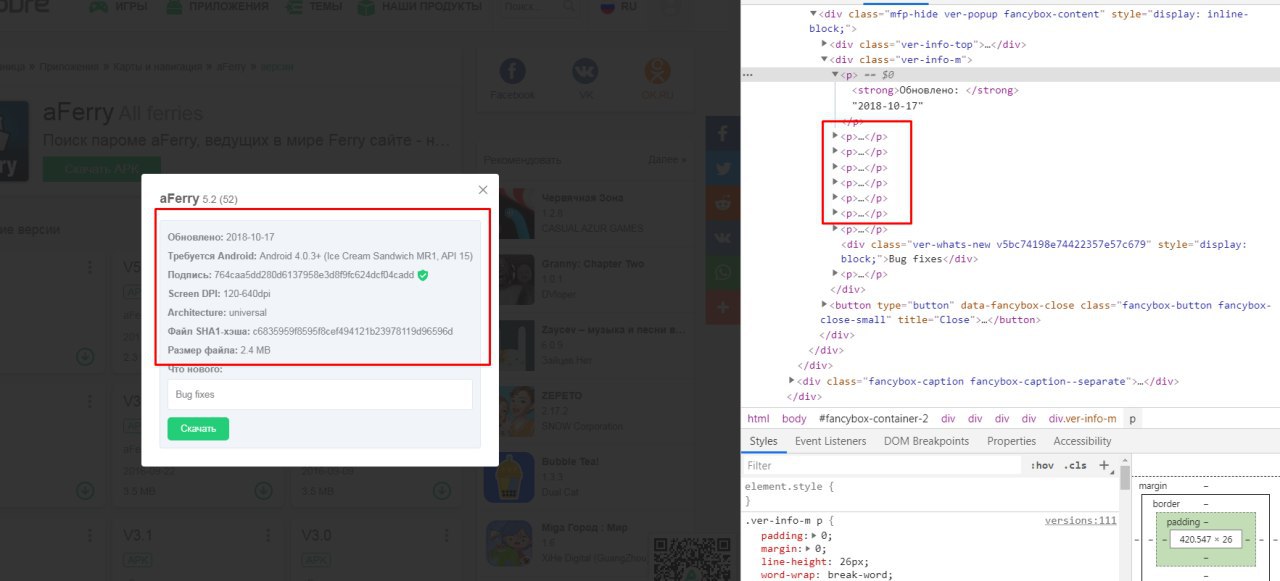Click html in the DOM breadcrumb
The image size is (1280, 581).
click(x=759, y=419)
